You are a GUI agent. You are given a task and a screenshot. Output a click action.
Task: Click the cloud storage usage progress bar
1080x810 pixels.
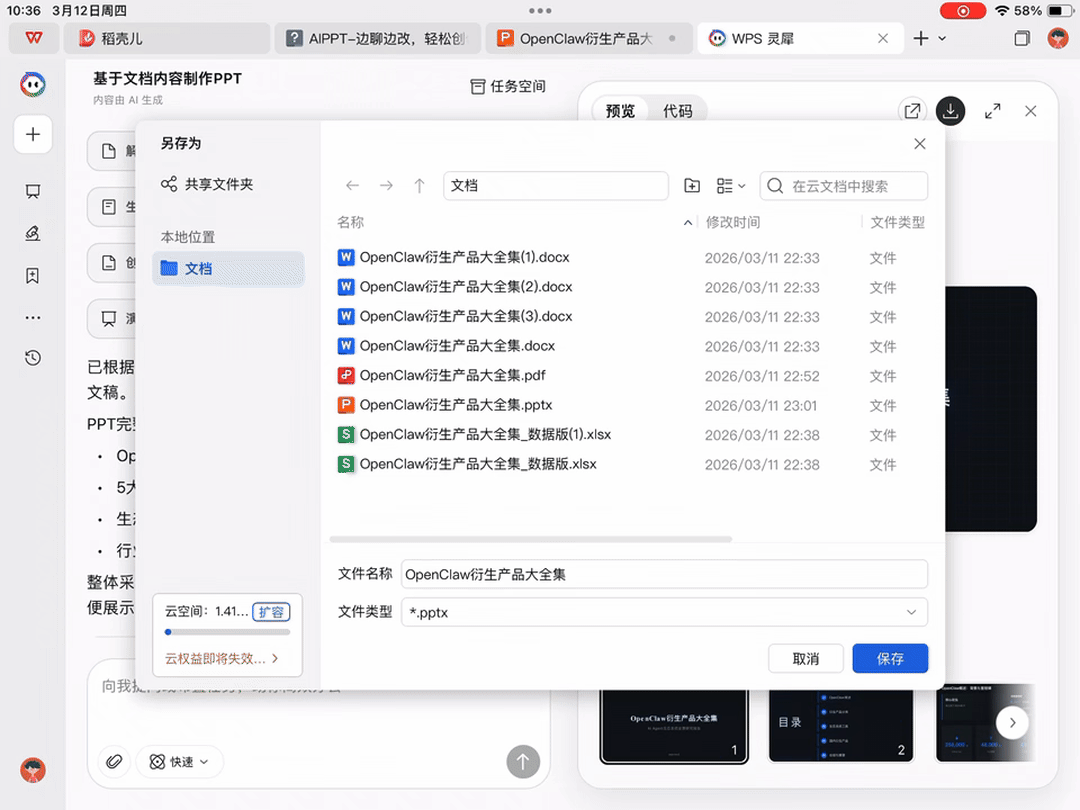point(227,632)
